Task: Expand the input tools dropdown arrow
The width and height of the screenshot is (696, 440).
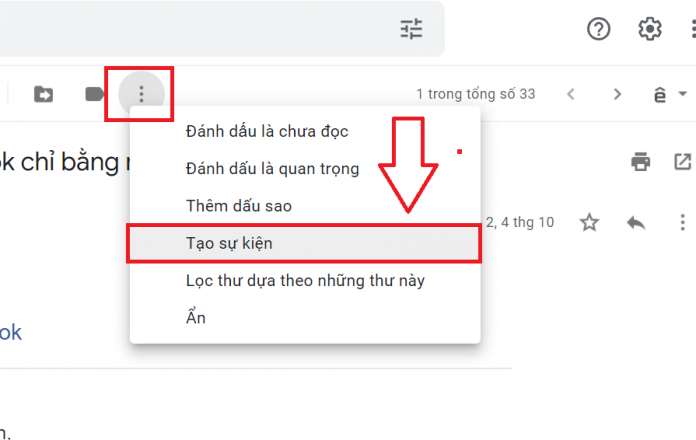Action: click(683, 94)
